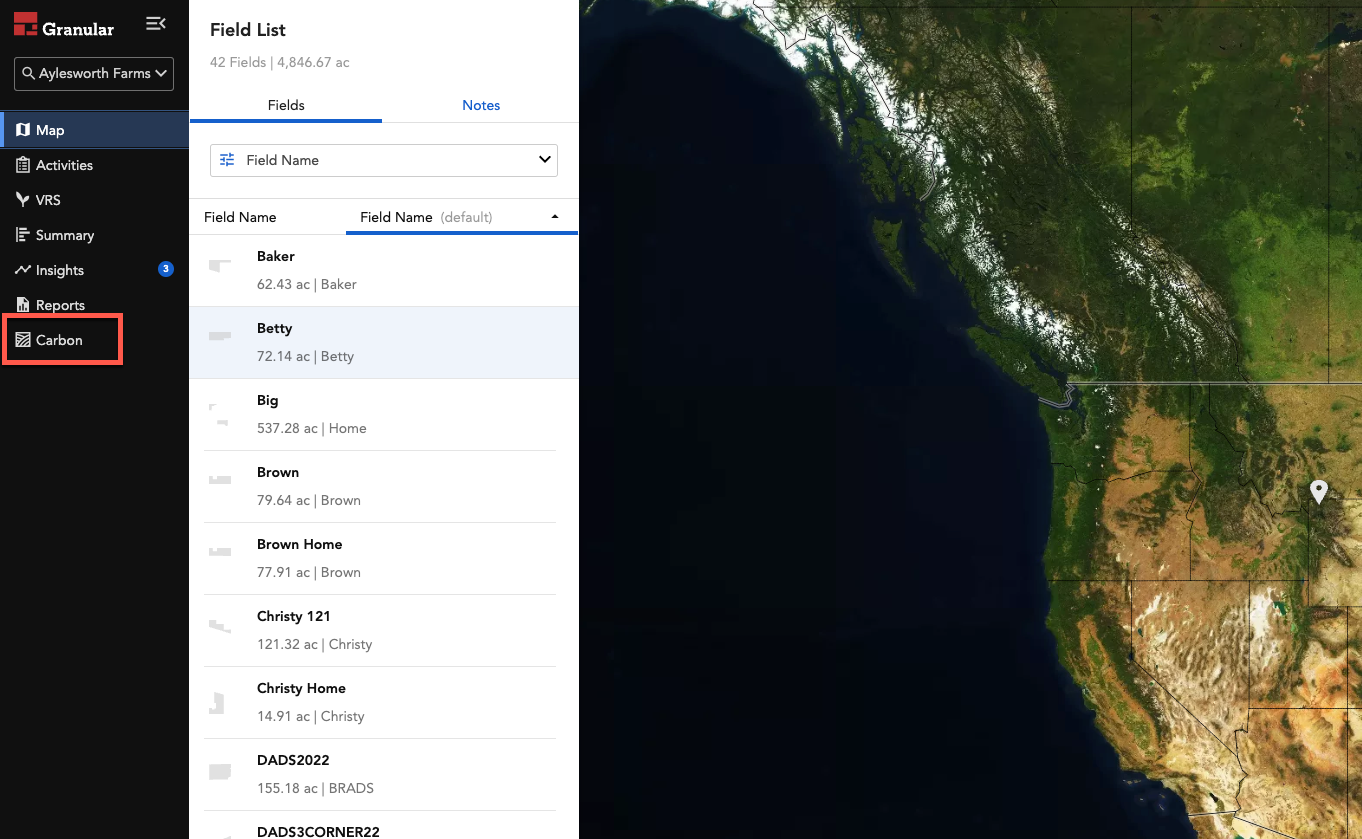Collapse the sidebar with the menu icon

155,23
